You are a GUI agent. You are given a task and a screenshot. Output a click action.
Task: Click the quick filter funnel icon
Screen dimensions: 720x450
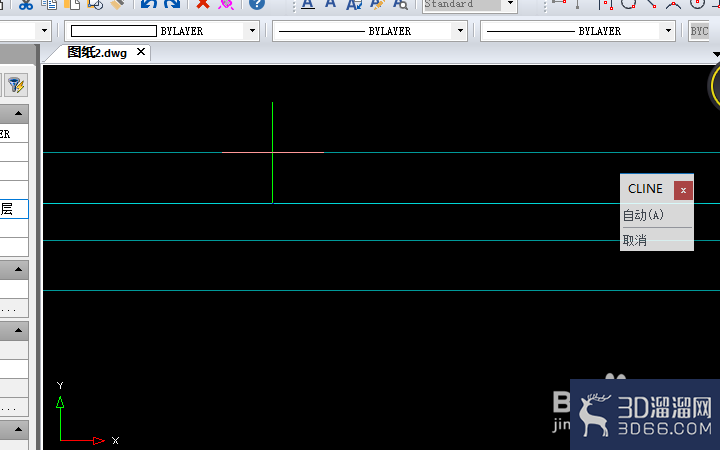click(x=16, y=85)
